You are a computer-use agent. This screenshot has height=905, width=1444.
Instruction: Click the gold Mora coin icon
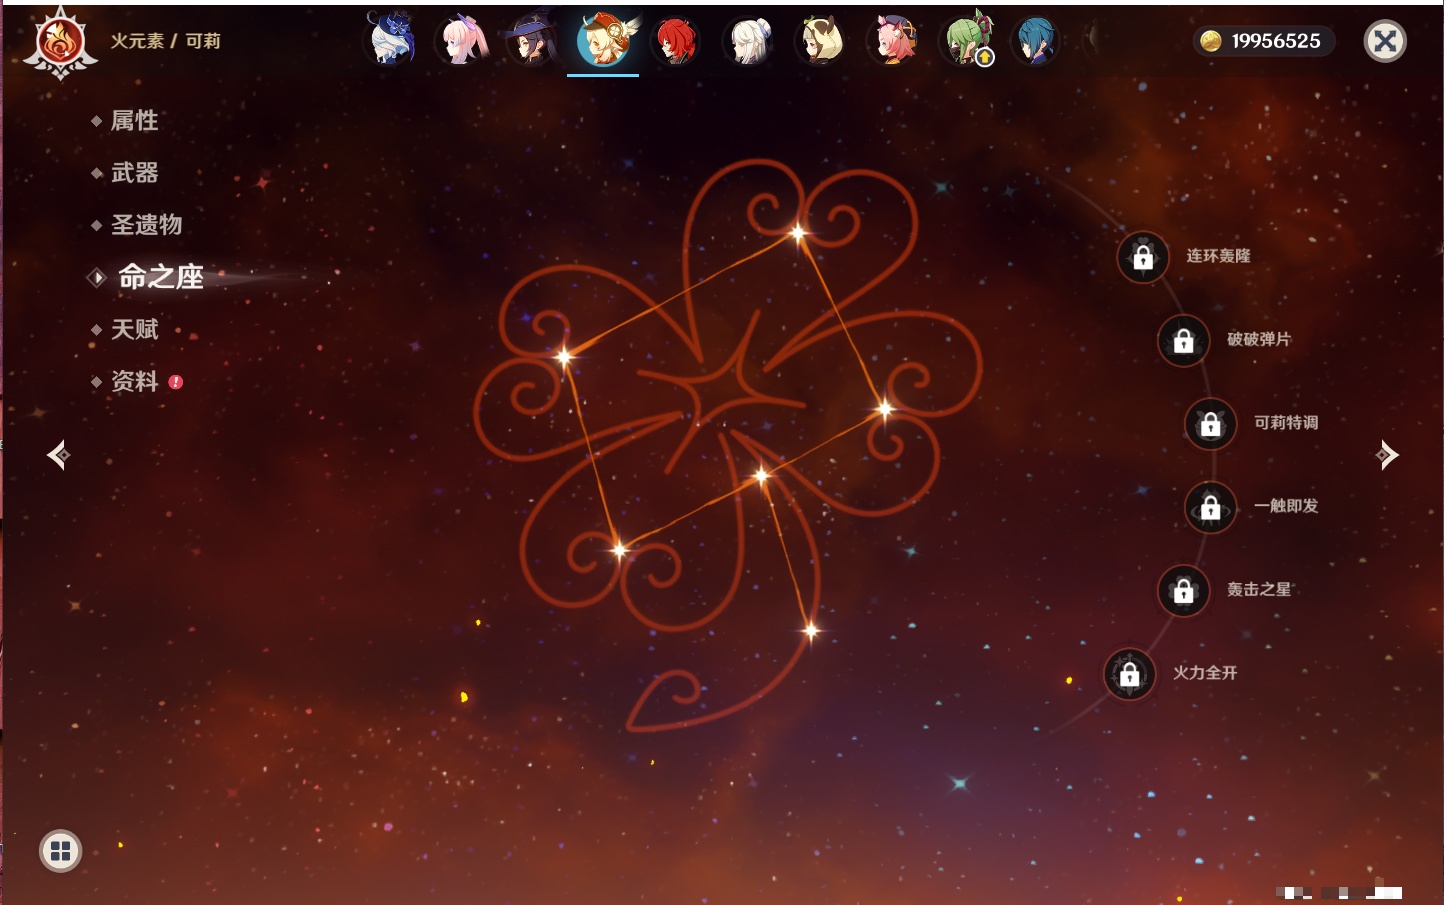coord(1211,41)
